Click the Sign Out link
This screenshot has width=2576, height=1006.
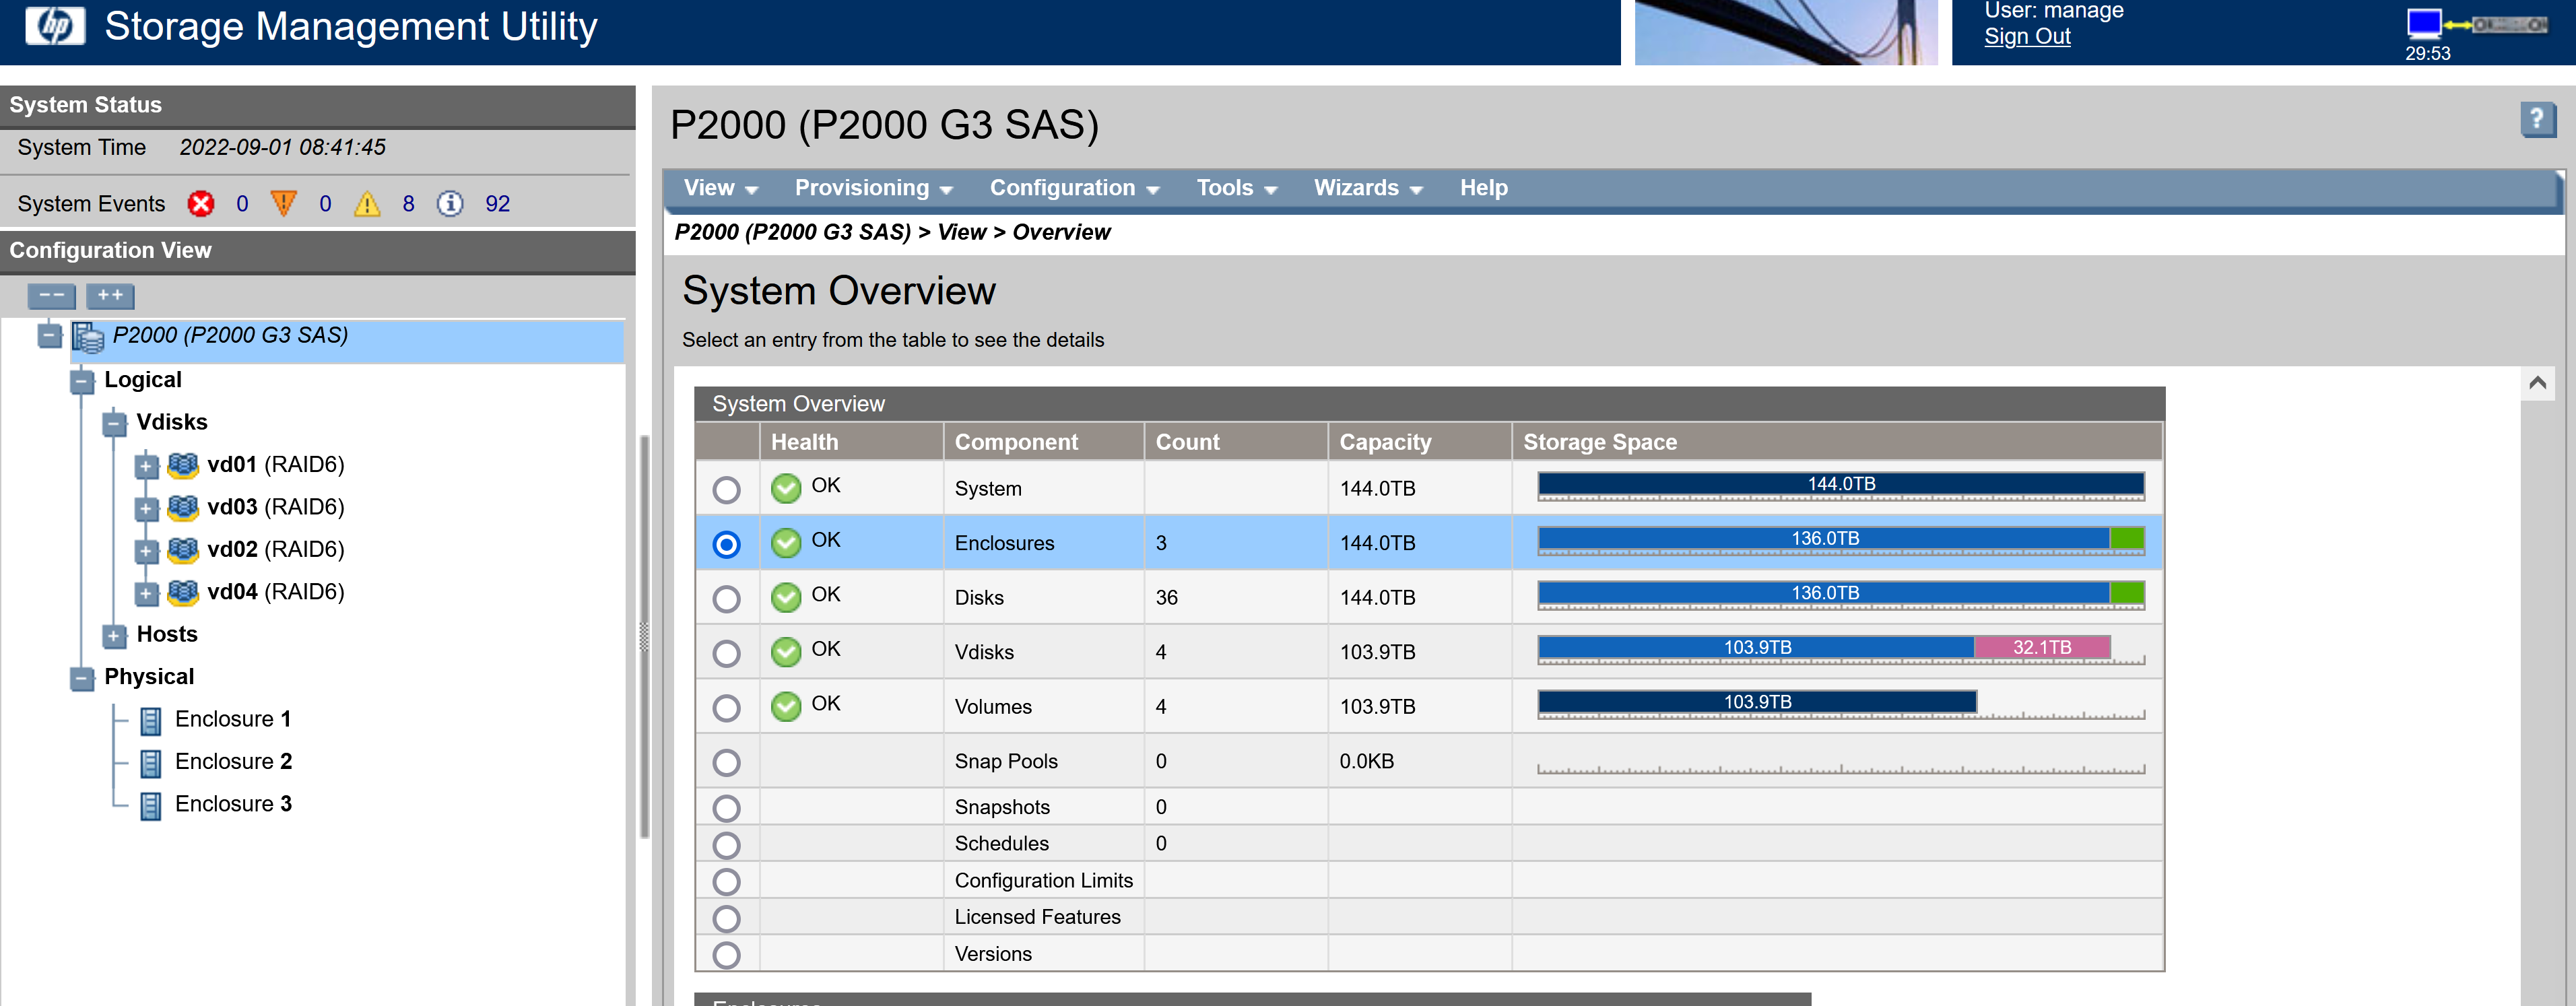point(2026,37)
